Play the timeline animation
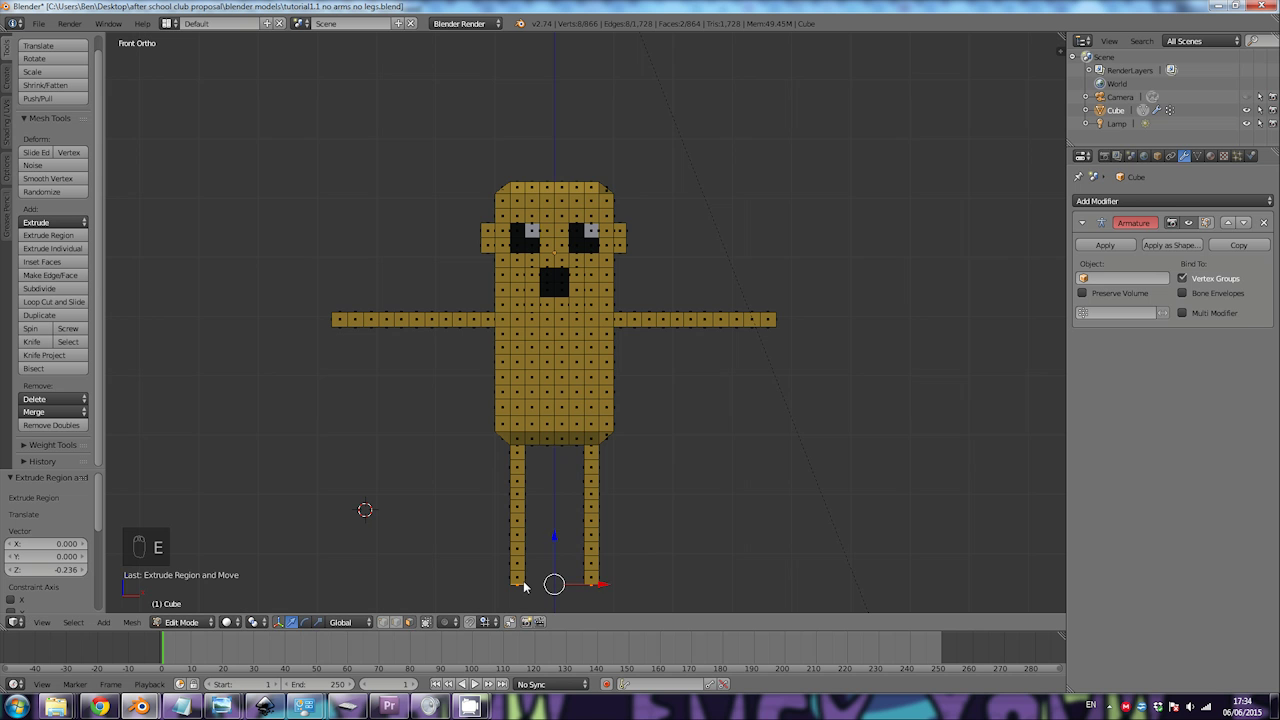The height and width of the screenshot is (720, 1280). pyautogui.click(x=474, y=684)
